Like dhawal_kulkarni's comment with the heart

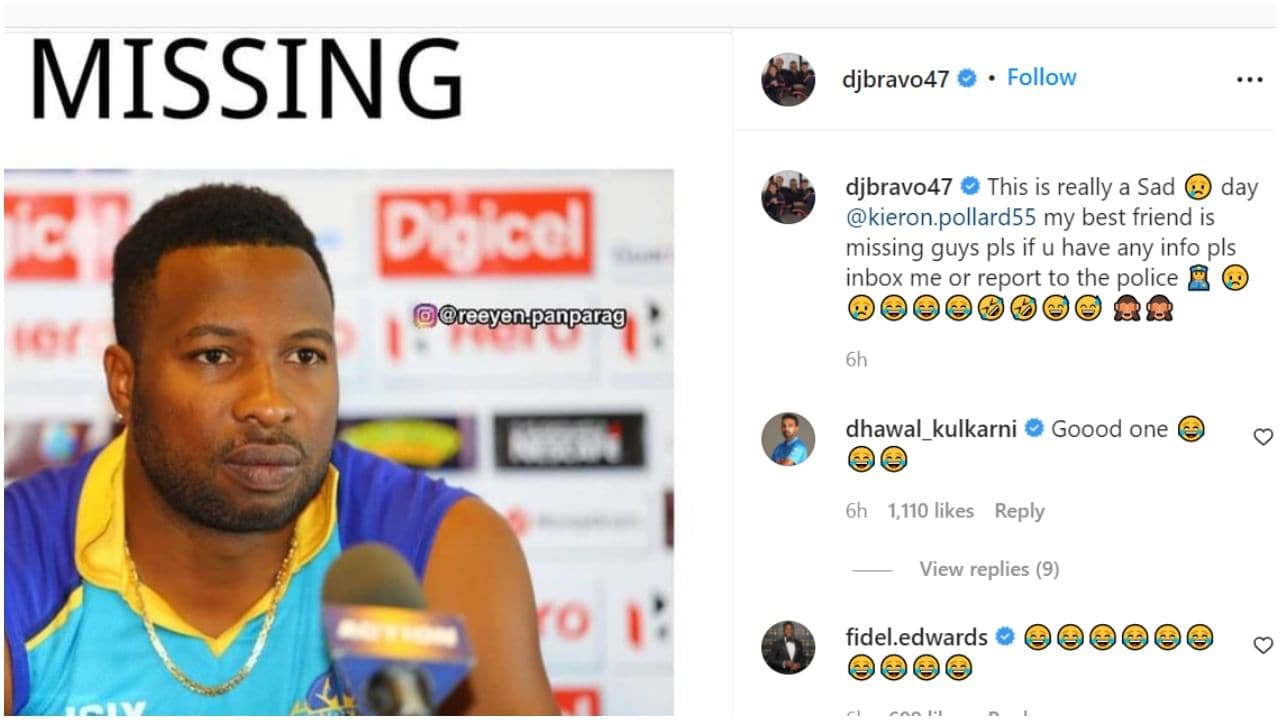tap(1263, 437)
